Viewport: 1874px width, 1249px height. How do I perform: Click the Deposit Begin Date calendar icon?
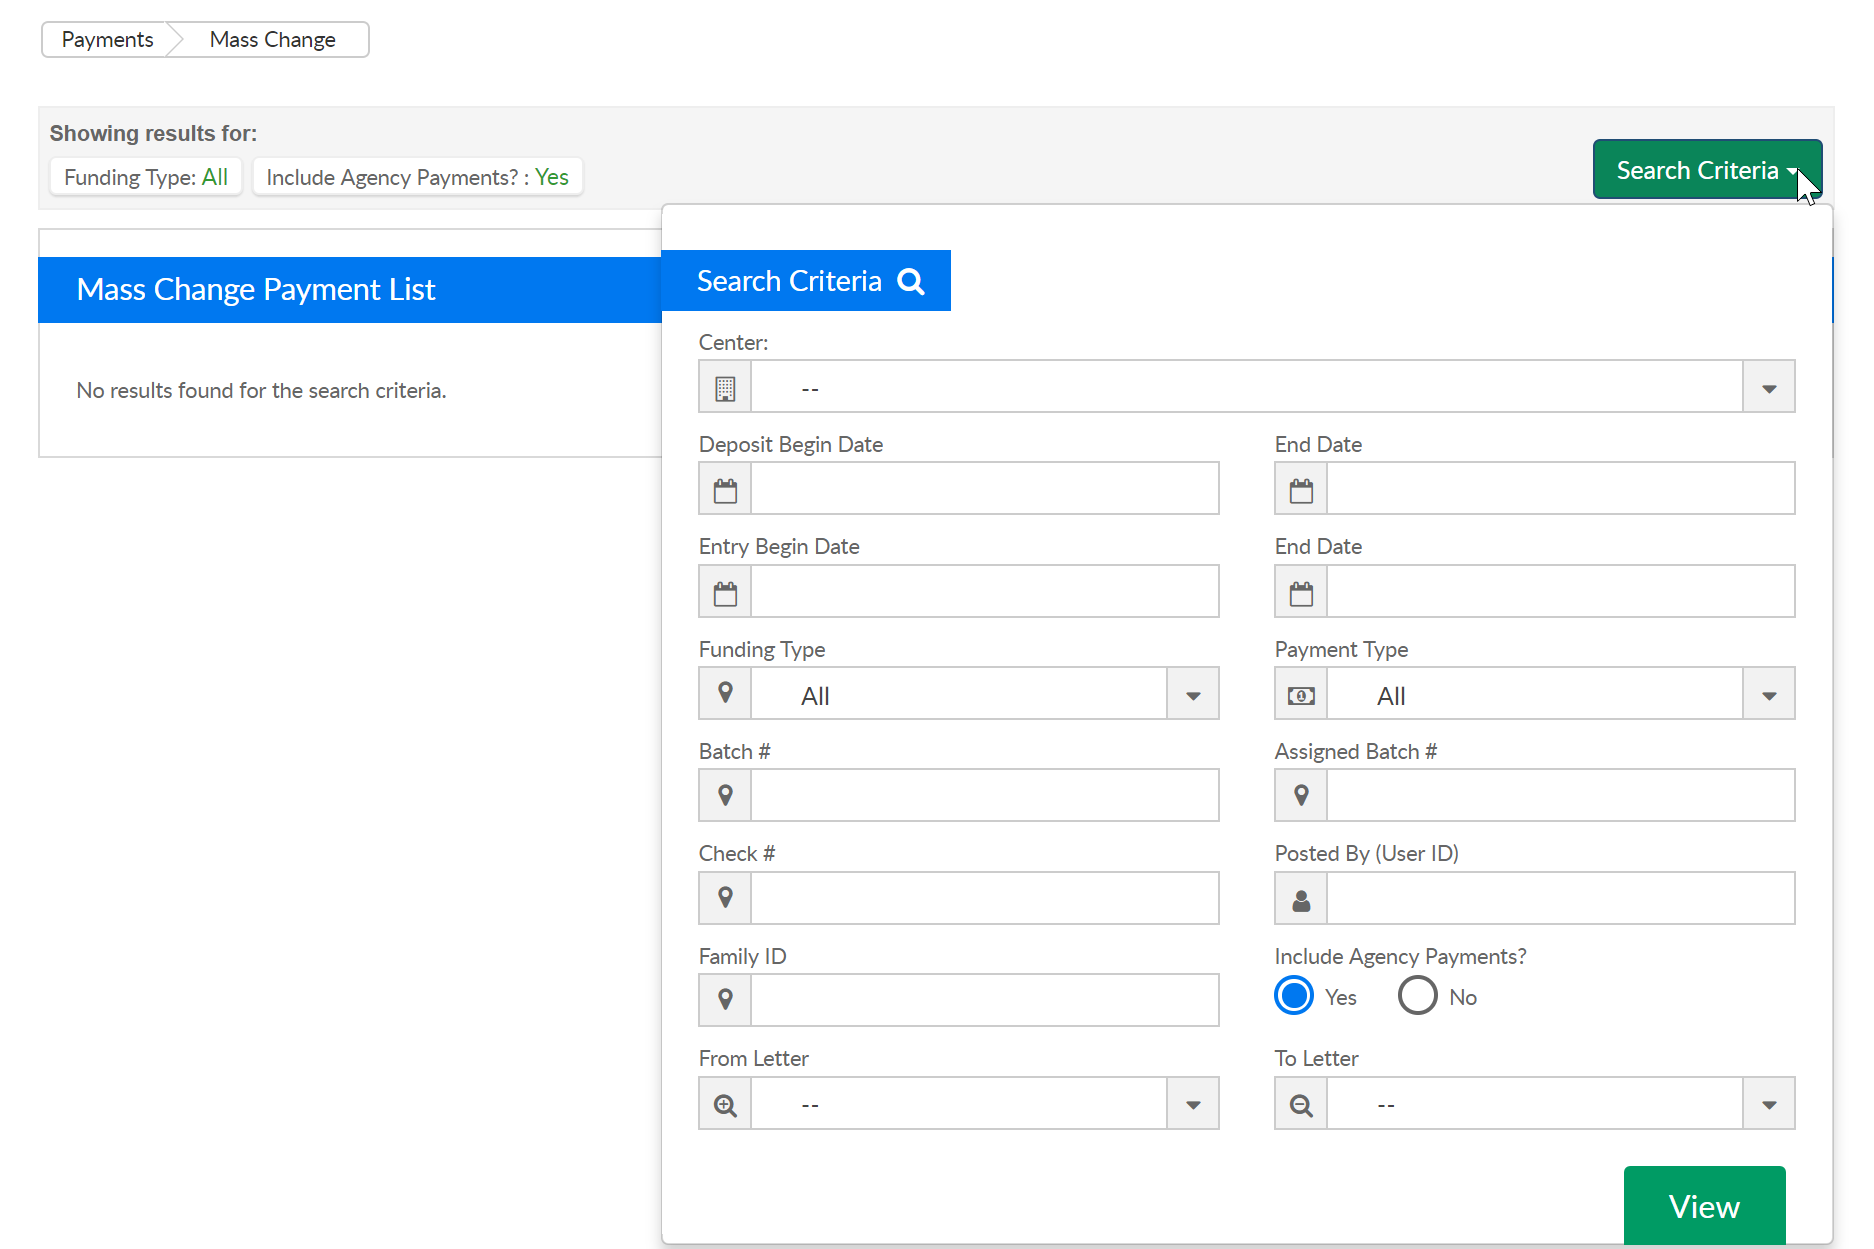click(725, 490)
